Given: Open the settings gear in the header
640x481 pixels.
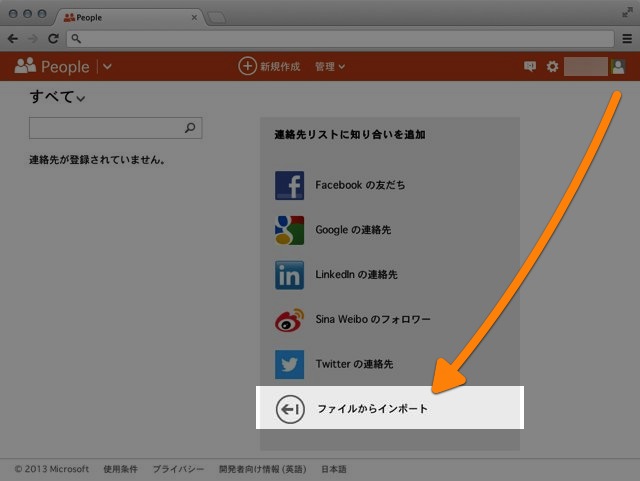Looking at the screenshot, I should [552, 66].
